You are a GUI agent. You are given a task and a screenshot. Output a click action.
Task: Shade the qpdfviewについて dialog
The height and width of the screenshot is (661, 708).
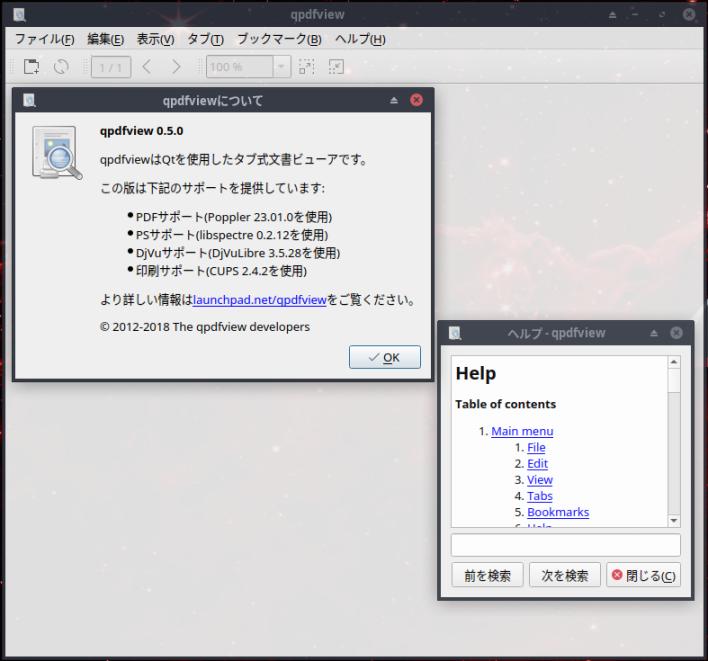(x=394, y=100)
